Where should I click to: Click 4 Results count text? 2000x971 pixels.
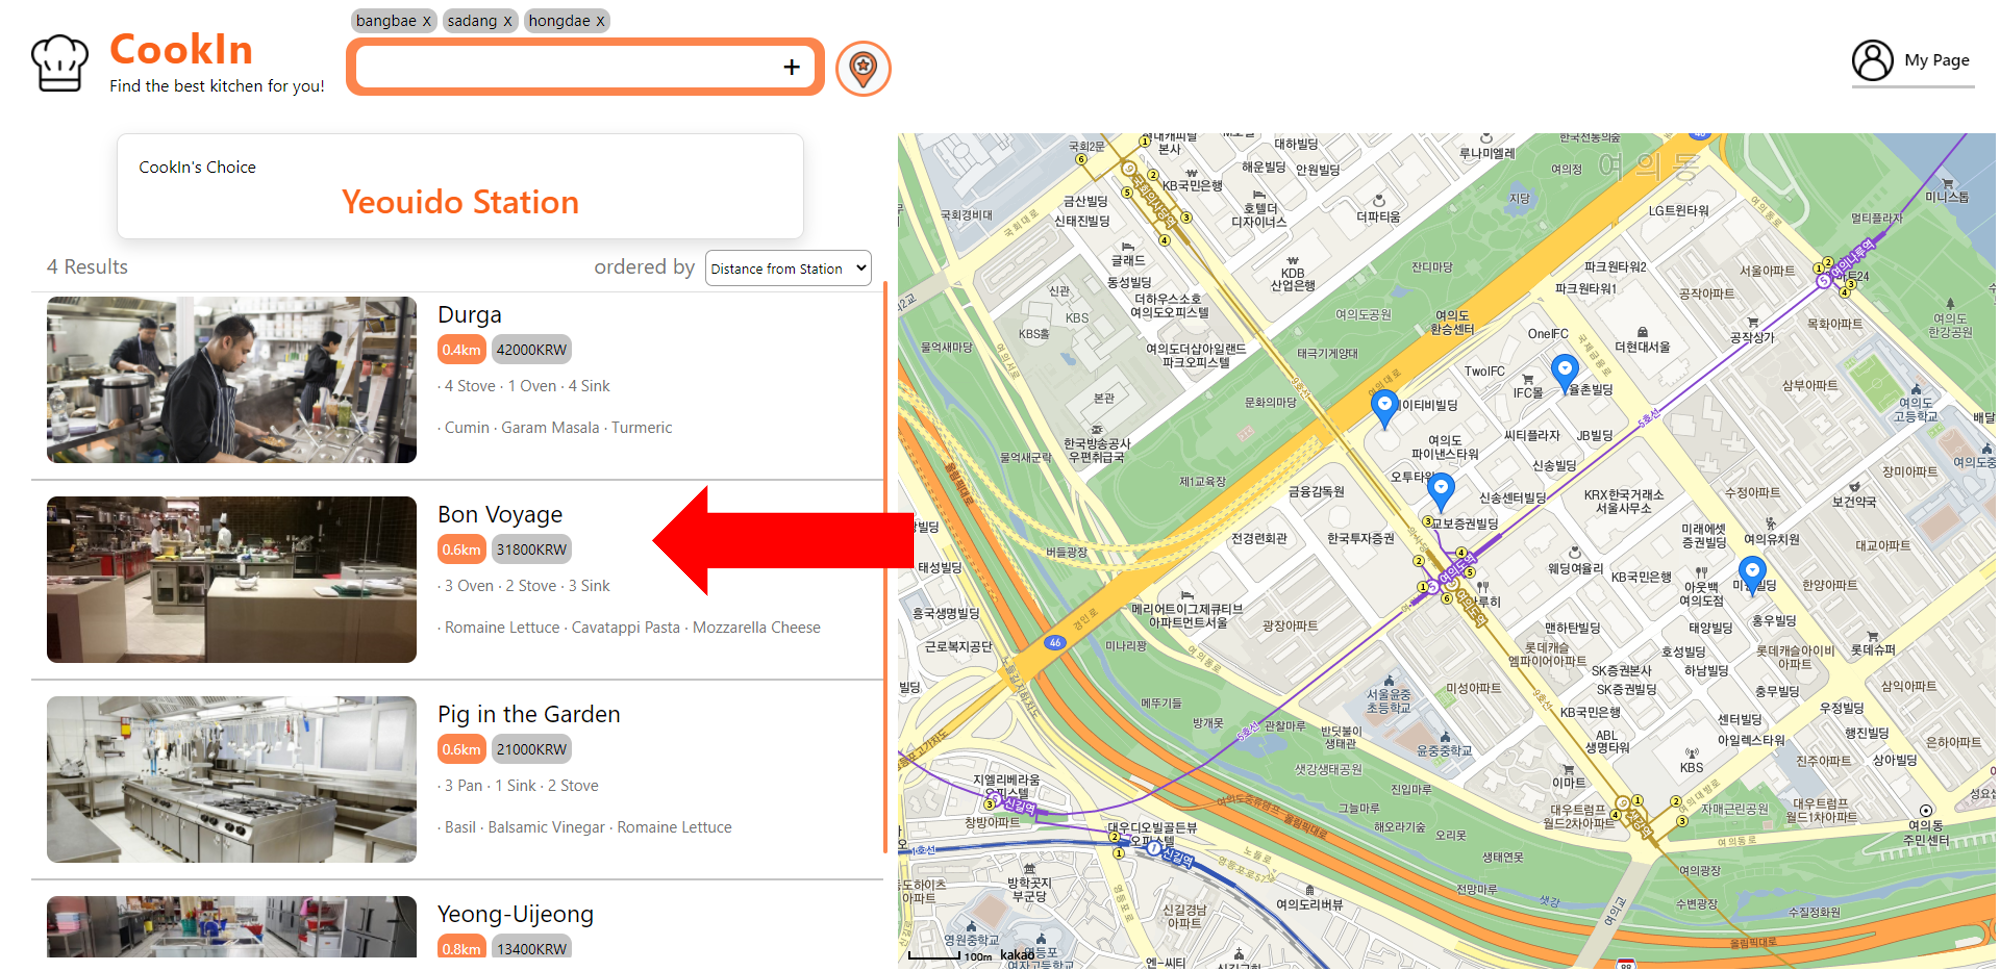pos(87,267)
